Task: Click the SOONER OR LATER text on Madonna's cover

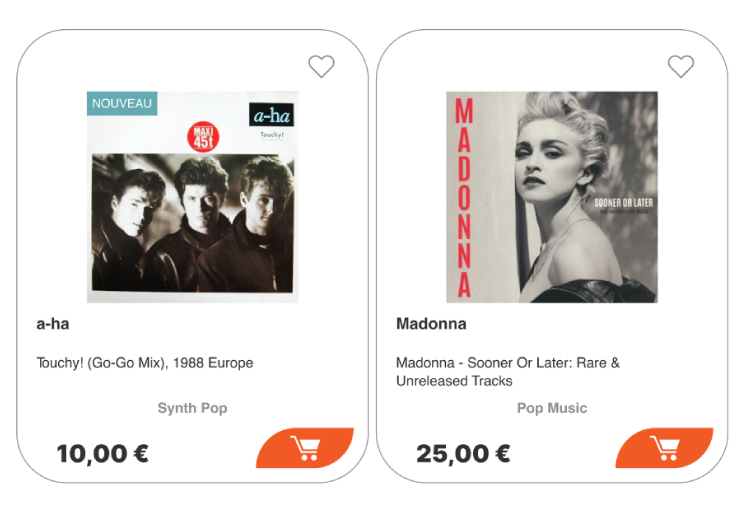Action: click(623, 203)
